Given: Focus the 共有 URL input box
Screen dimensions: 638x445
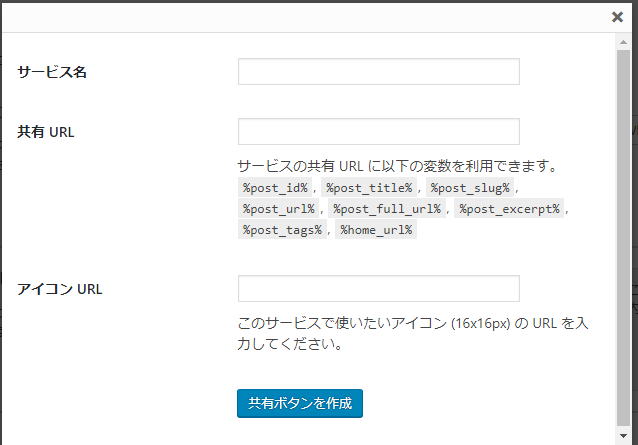Looking at the screenshot, I should click(x=379, y=131).
